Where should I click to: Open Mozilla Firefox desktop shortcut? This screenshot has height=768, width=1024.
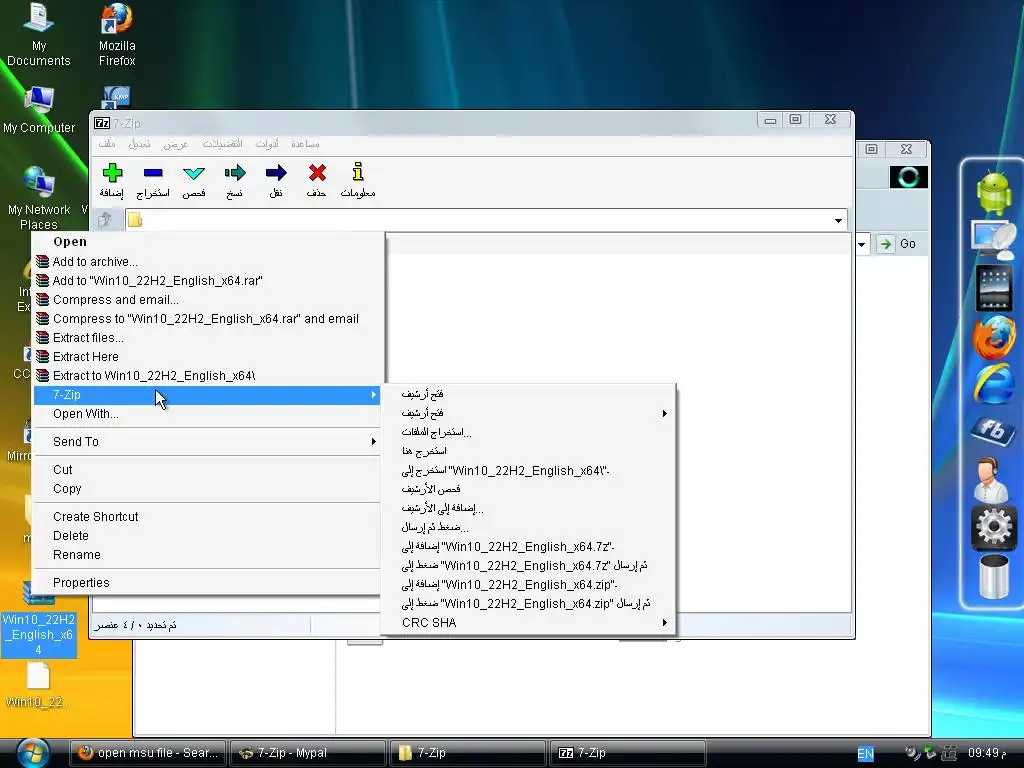117,35
